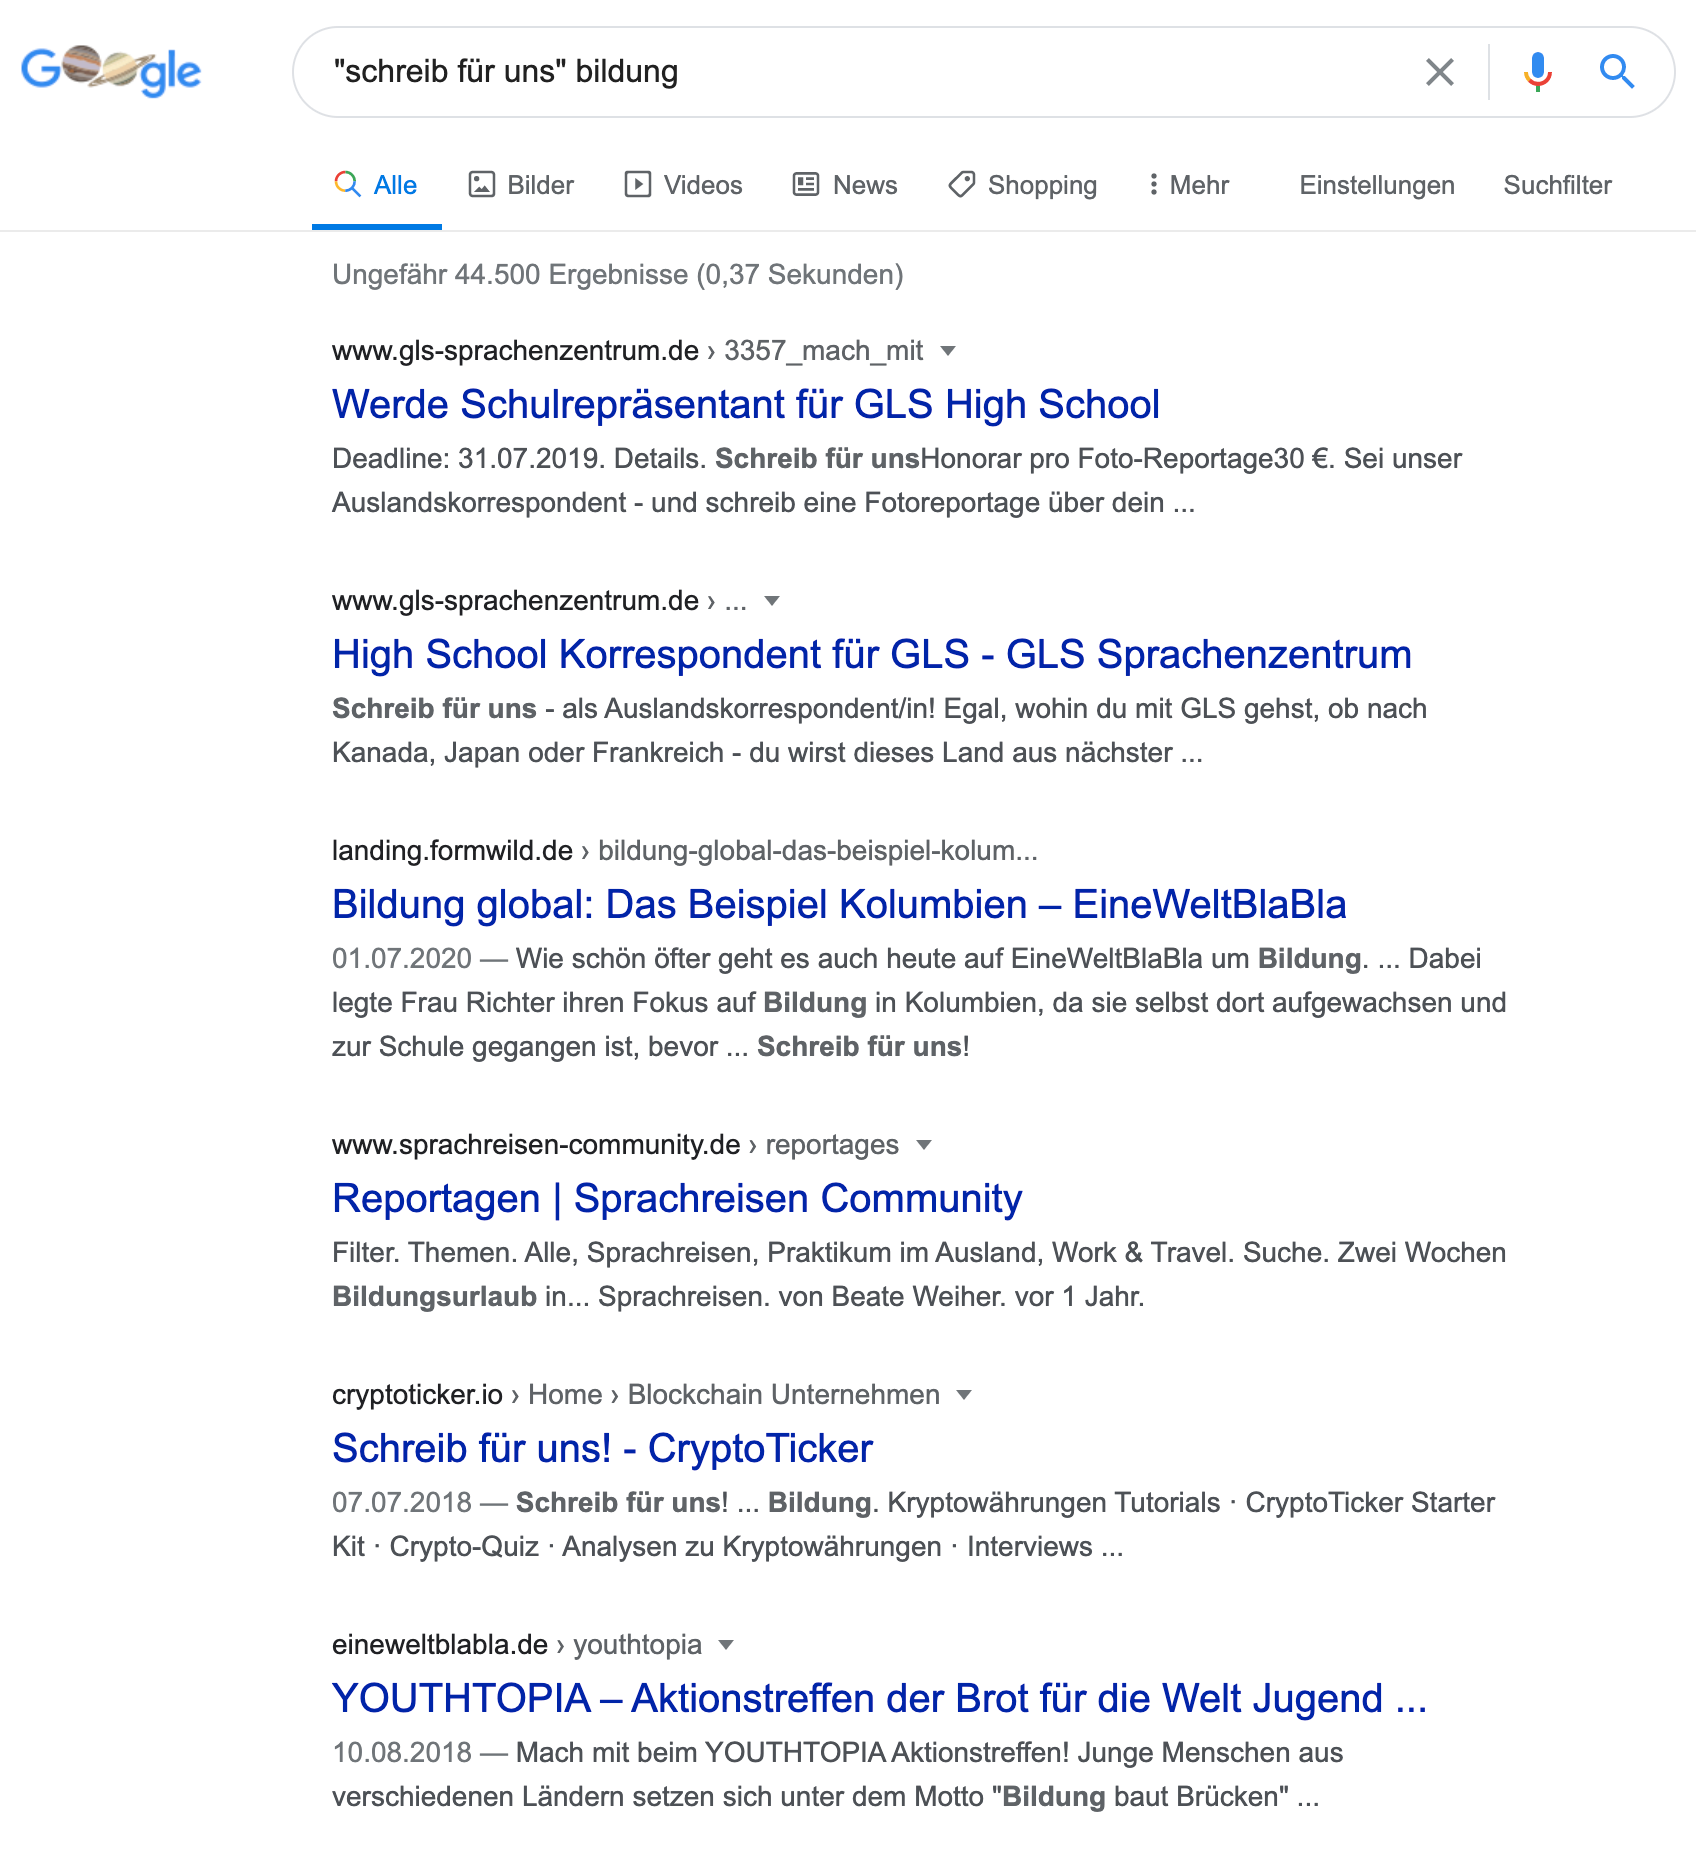1696x1859 pixels.
Task: Click the '10.08.2018' date in YOUTHTOPIA snippet
Action: tap(402, 1753)
